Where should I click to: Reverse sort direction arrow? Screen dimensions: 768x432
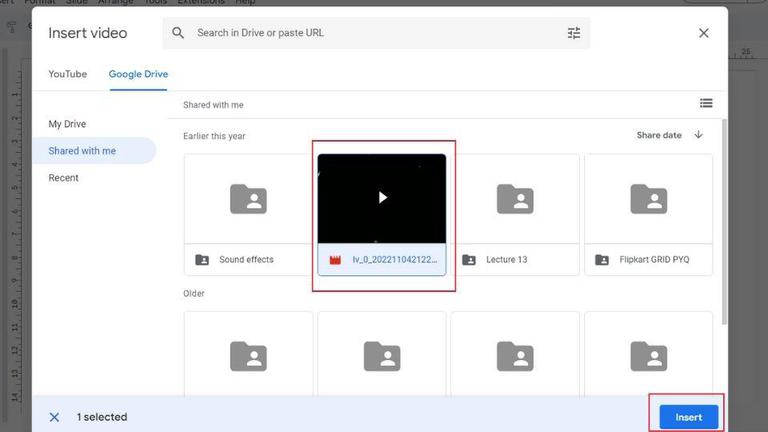pos(698,135)
